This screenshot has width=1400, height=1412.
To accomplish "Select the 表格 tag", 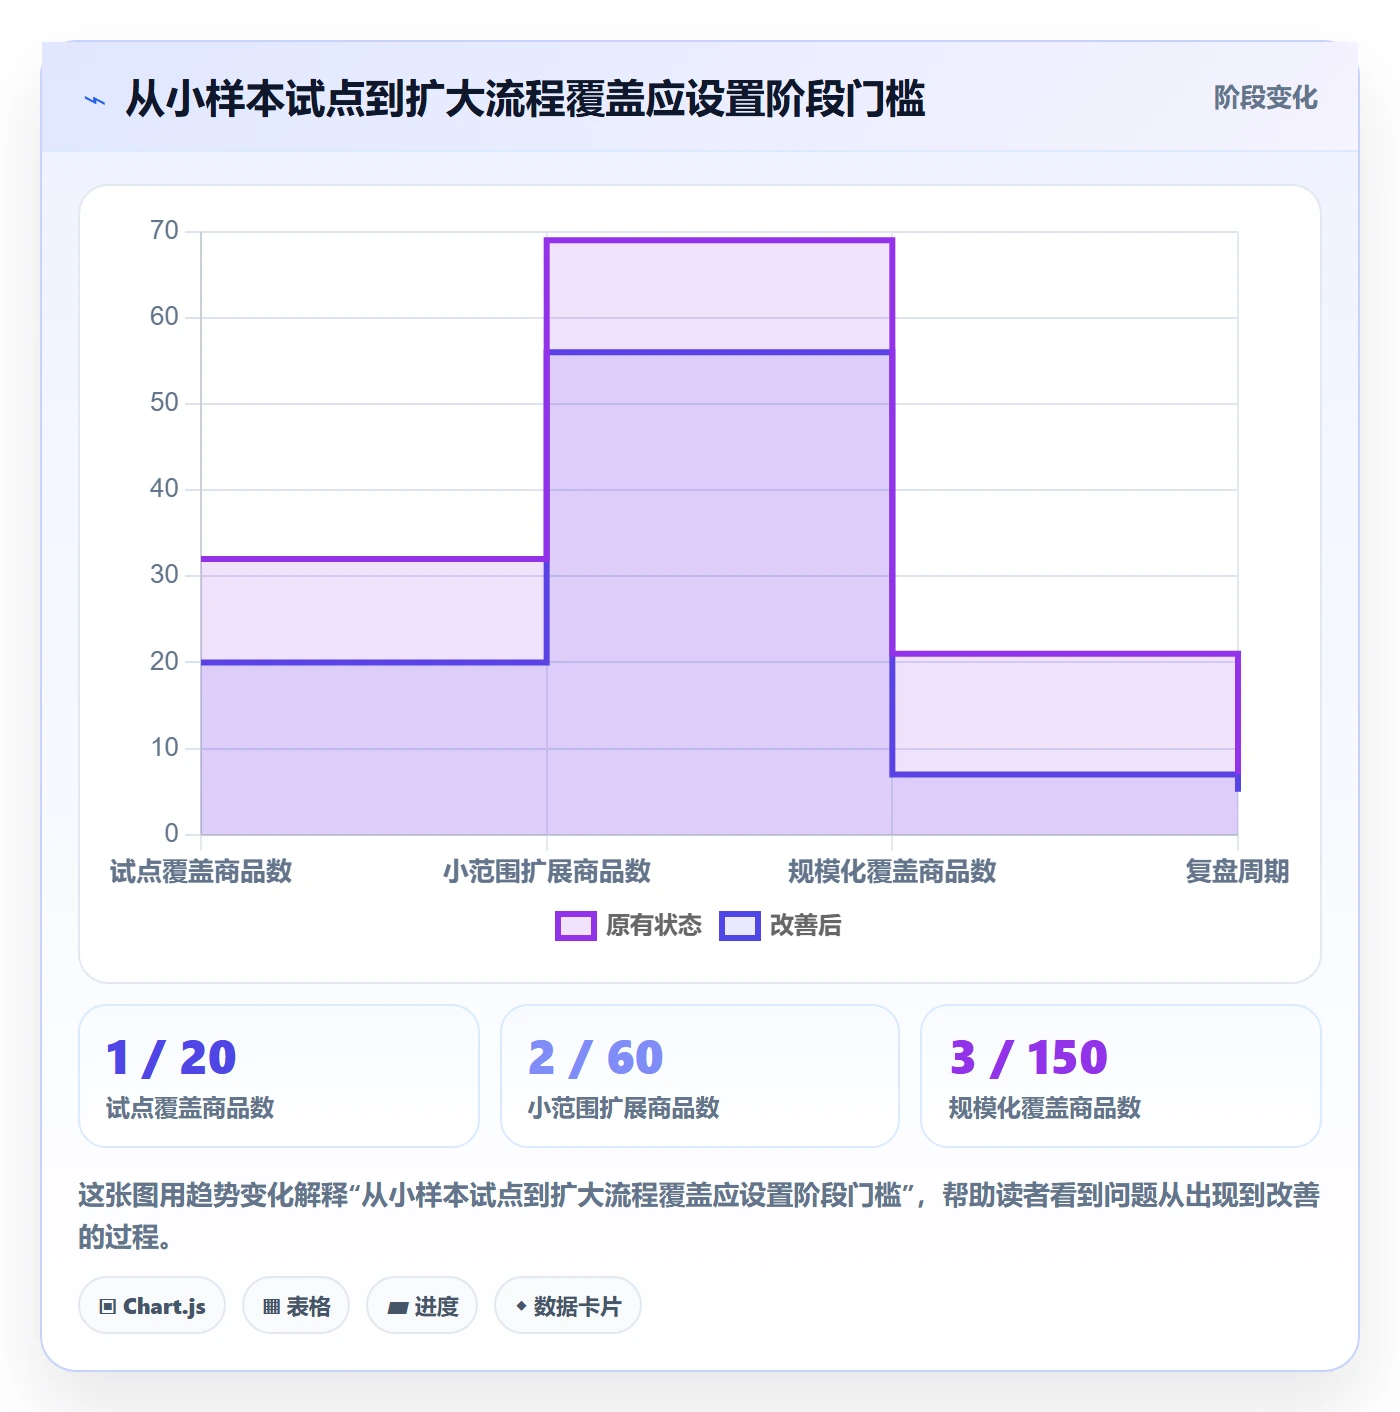I will point(296,1305).
